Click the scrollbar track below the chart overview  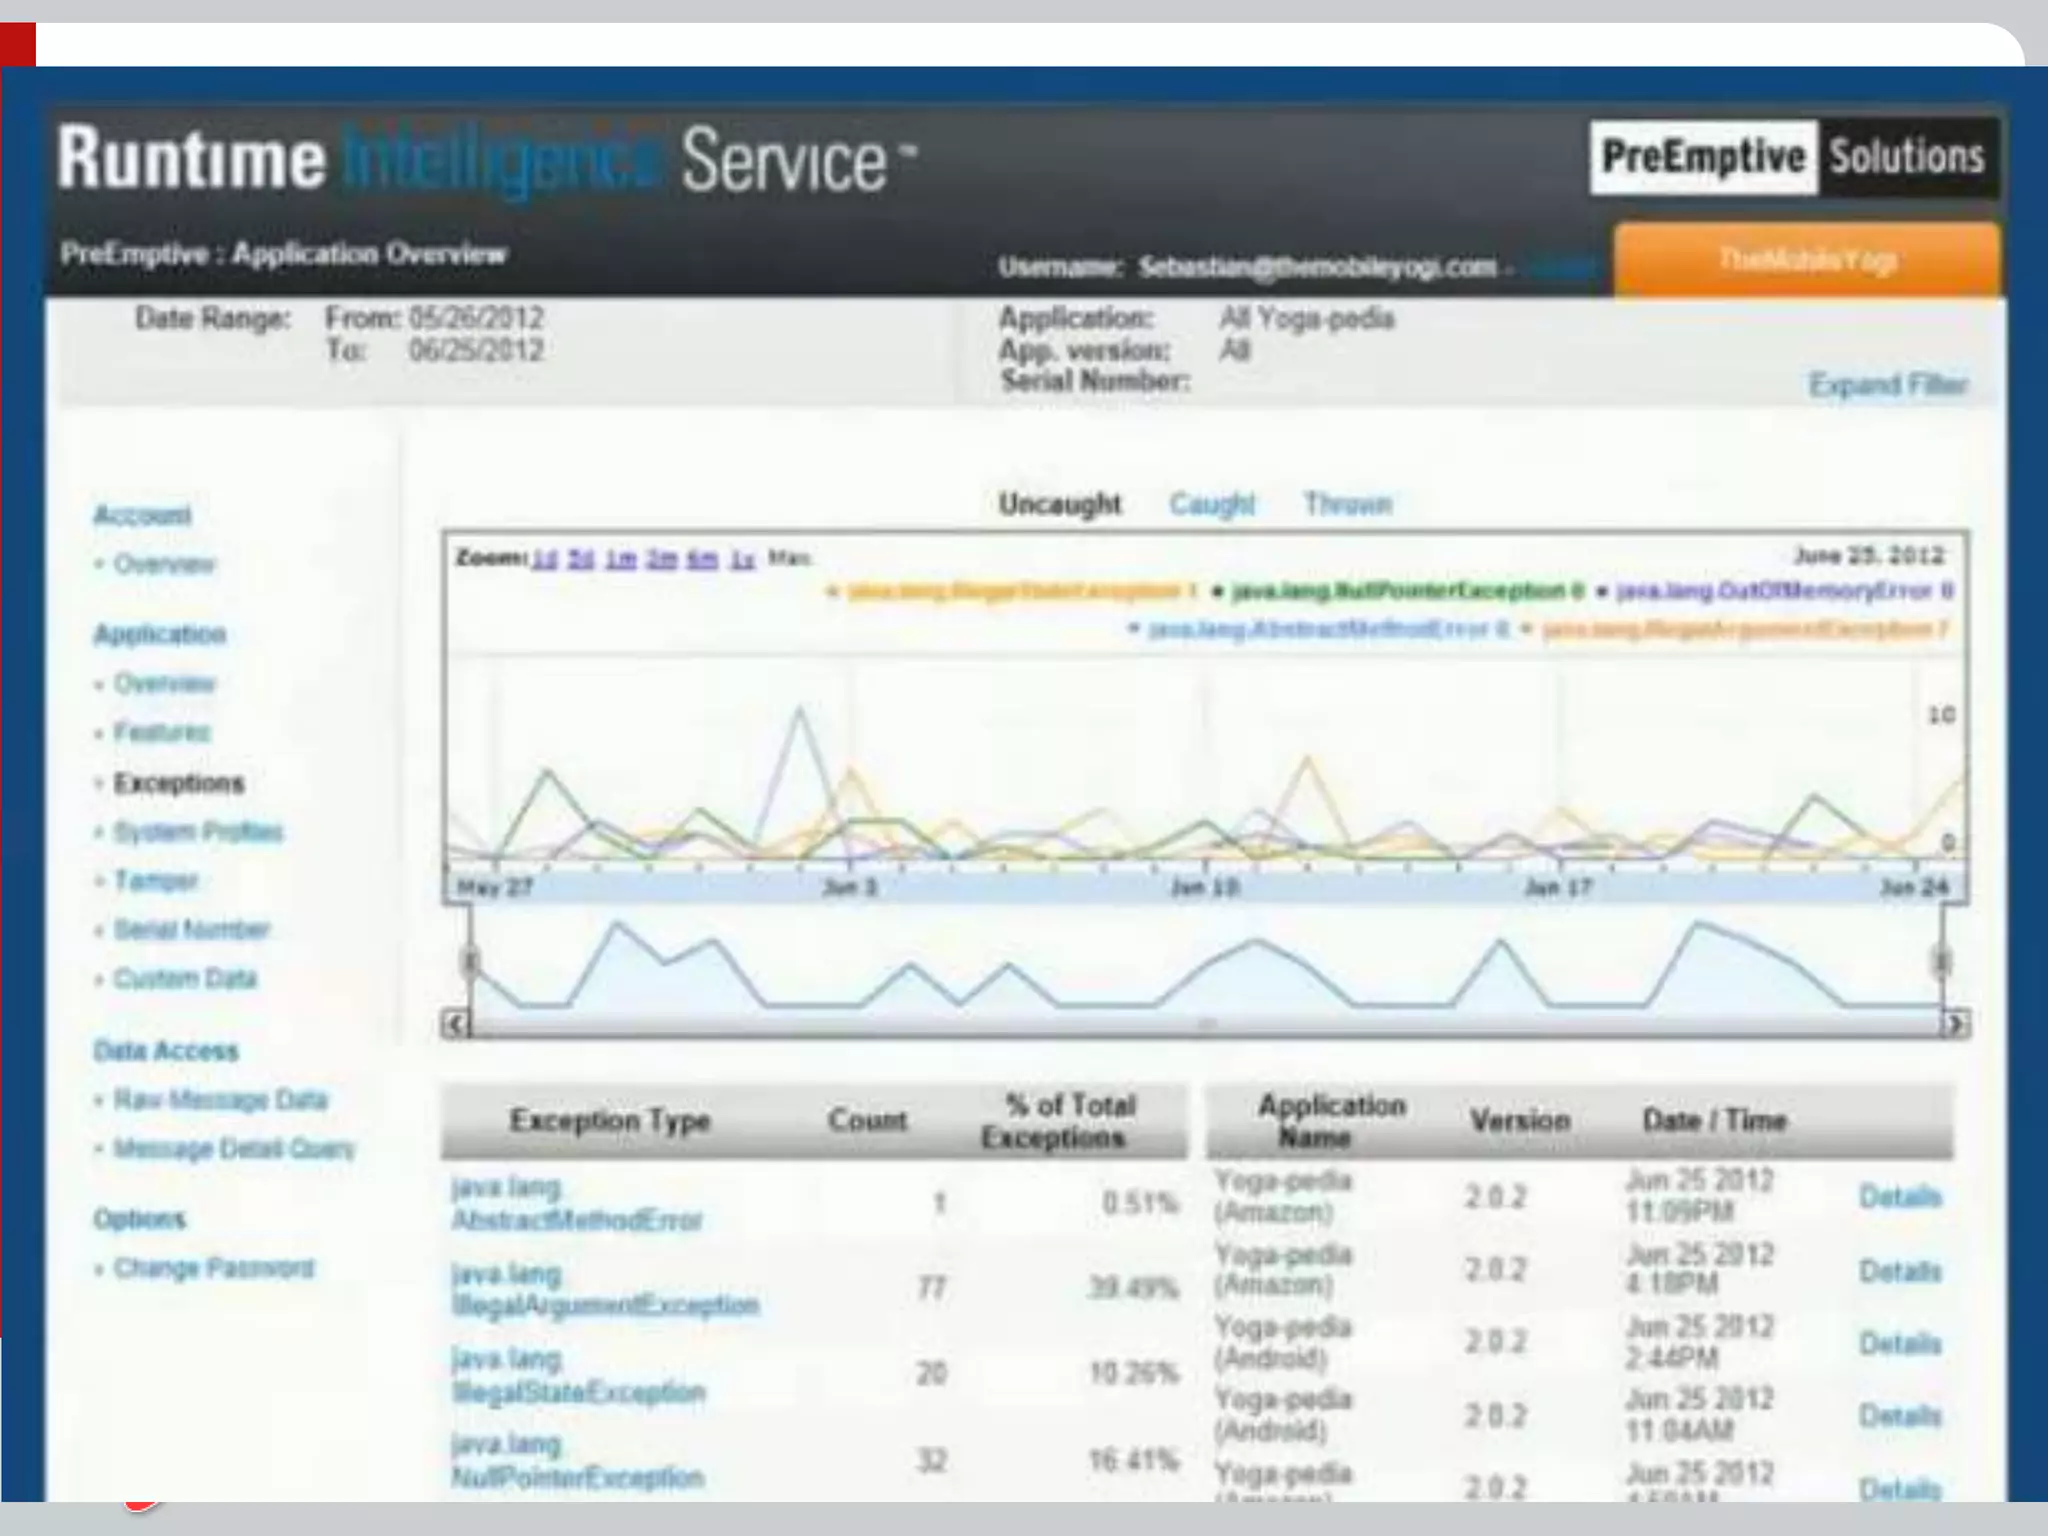point(1205,1024)
